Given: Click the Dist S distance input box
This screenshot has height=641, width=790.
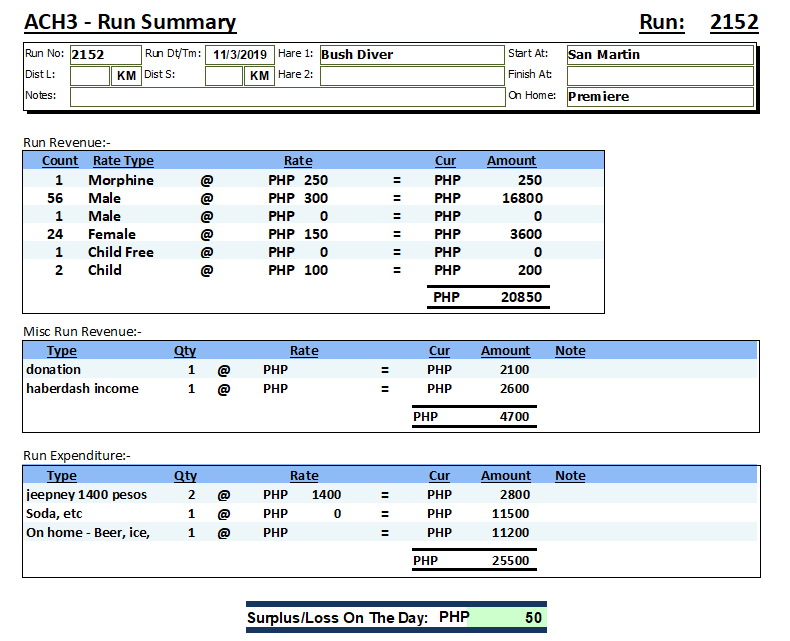Looking at the screenshot, I should 223,76.
